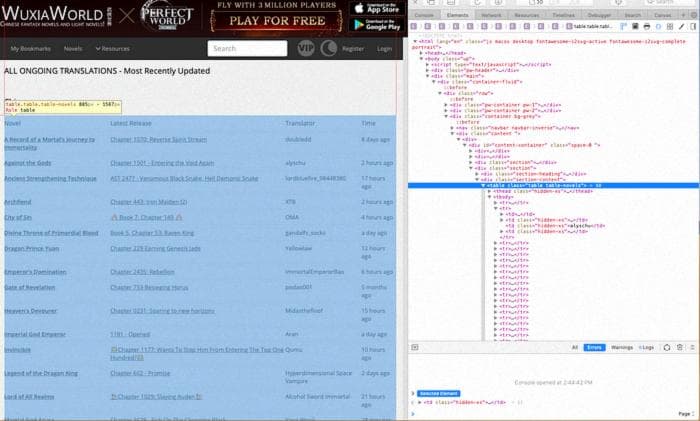The image size is (700, 421).
Task: Open the Against the Gods novel link
Action: [x=28, y=163]
